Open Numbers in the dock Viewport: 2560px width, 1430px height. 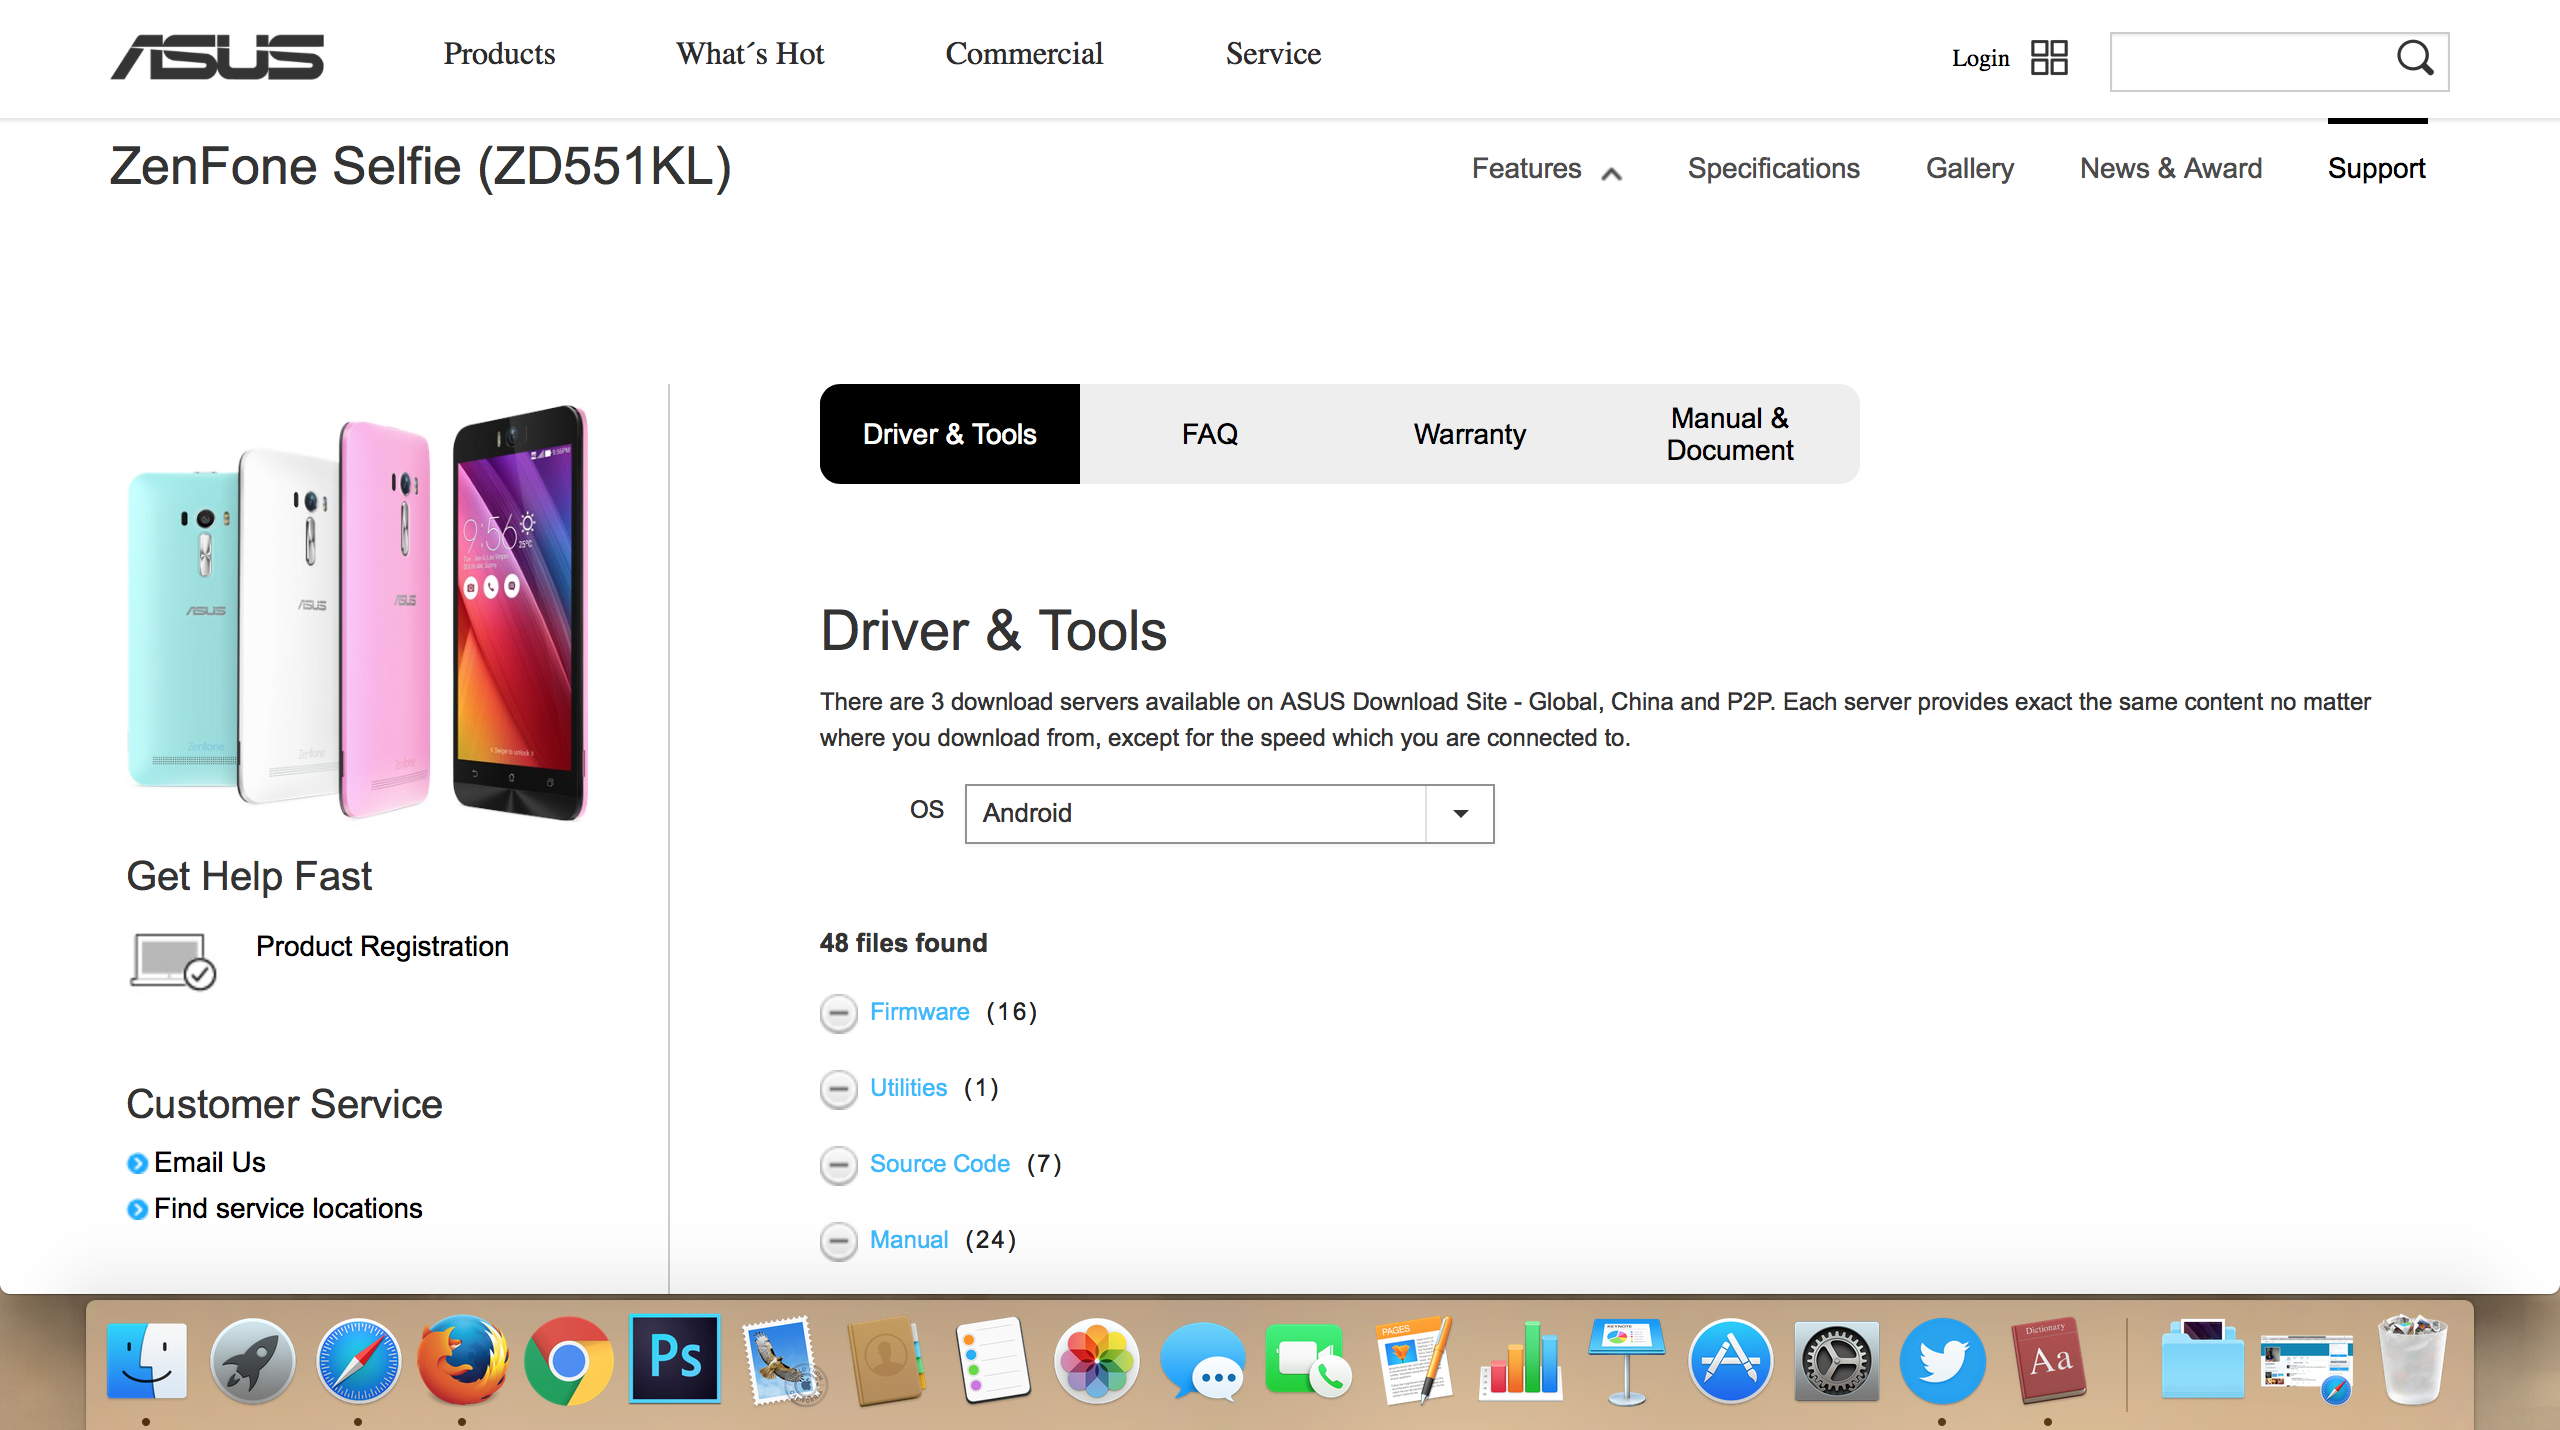(x=1520, y=1360)
